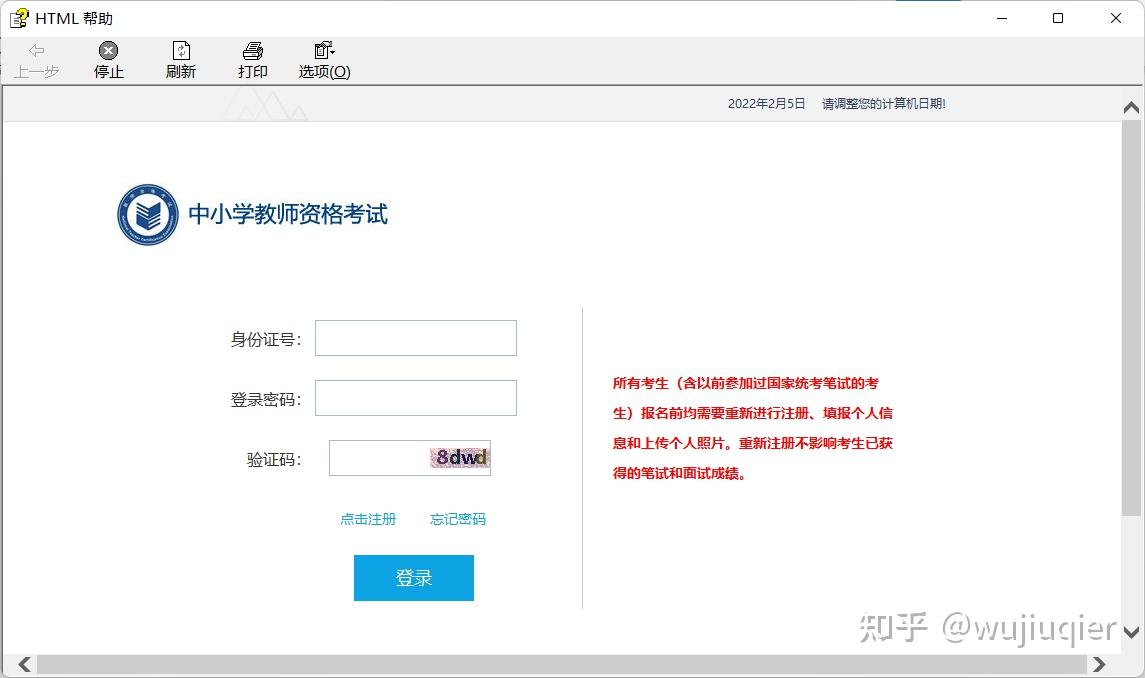The width and height of the screenshot is (1145, 678).
Task: Click the HTML Help window title icon
Action: click(19, 18)
